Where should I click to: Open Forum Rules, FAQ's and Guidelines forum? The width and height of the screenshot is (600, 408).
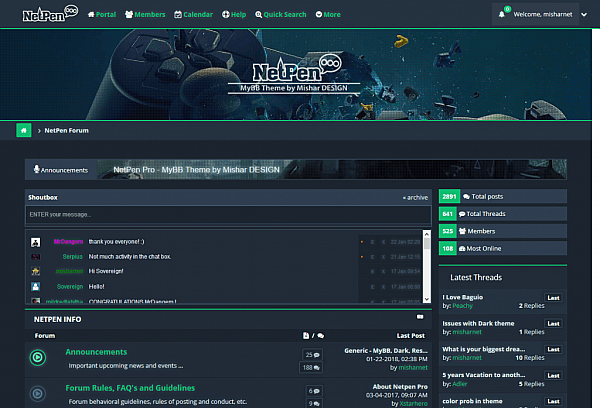(x=130, y=388)
